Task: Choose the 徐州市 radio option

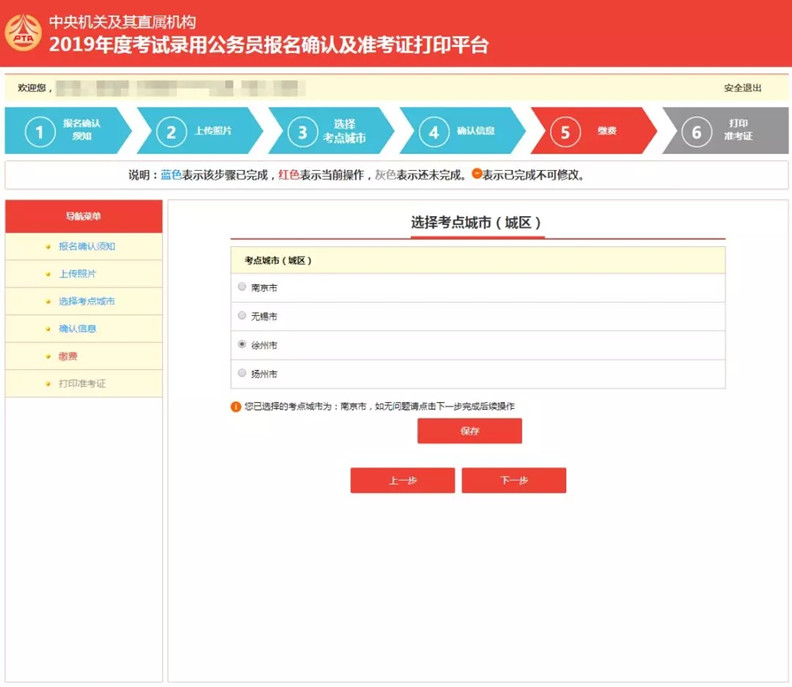Action: pos(242,345)
